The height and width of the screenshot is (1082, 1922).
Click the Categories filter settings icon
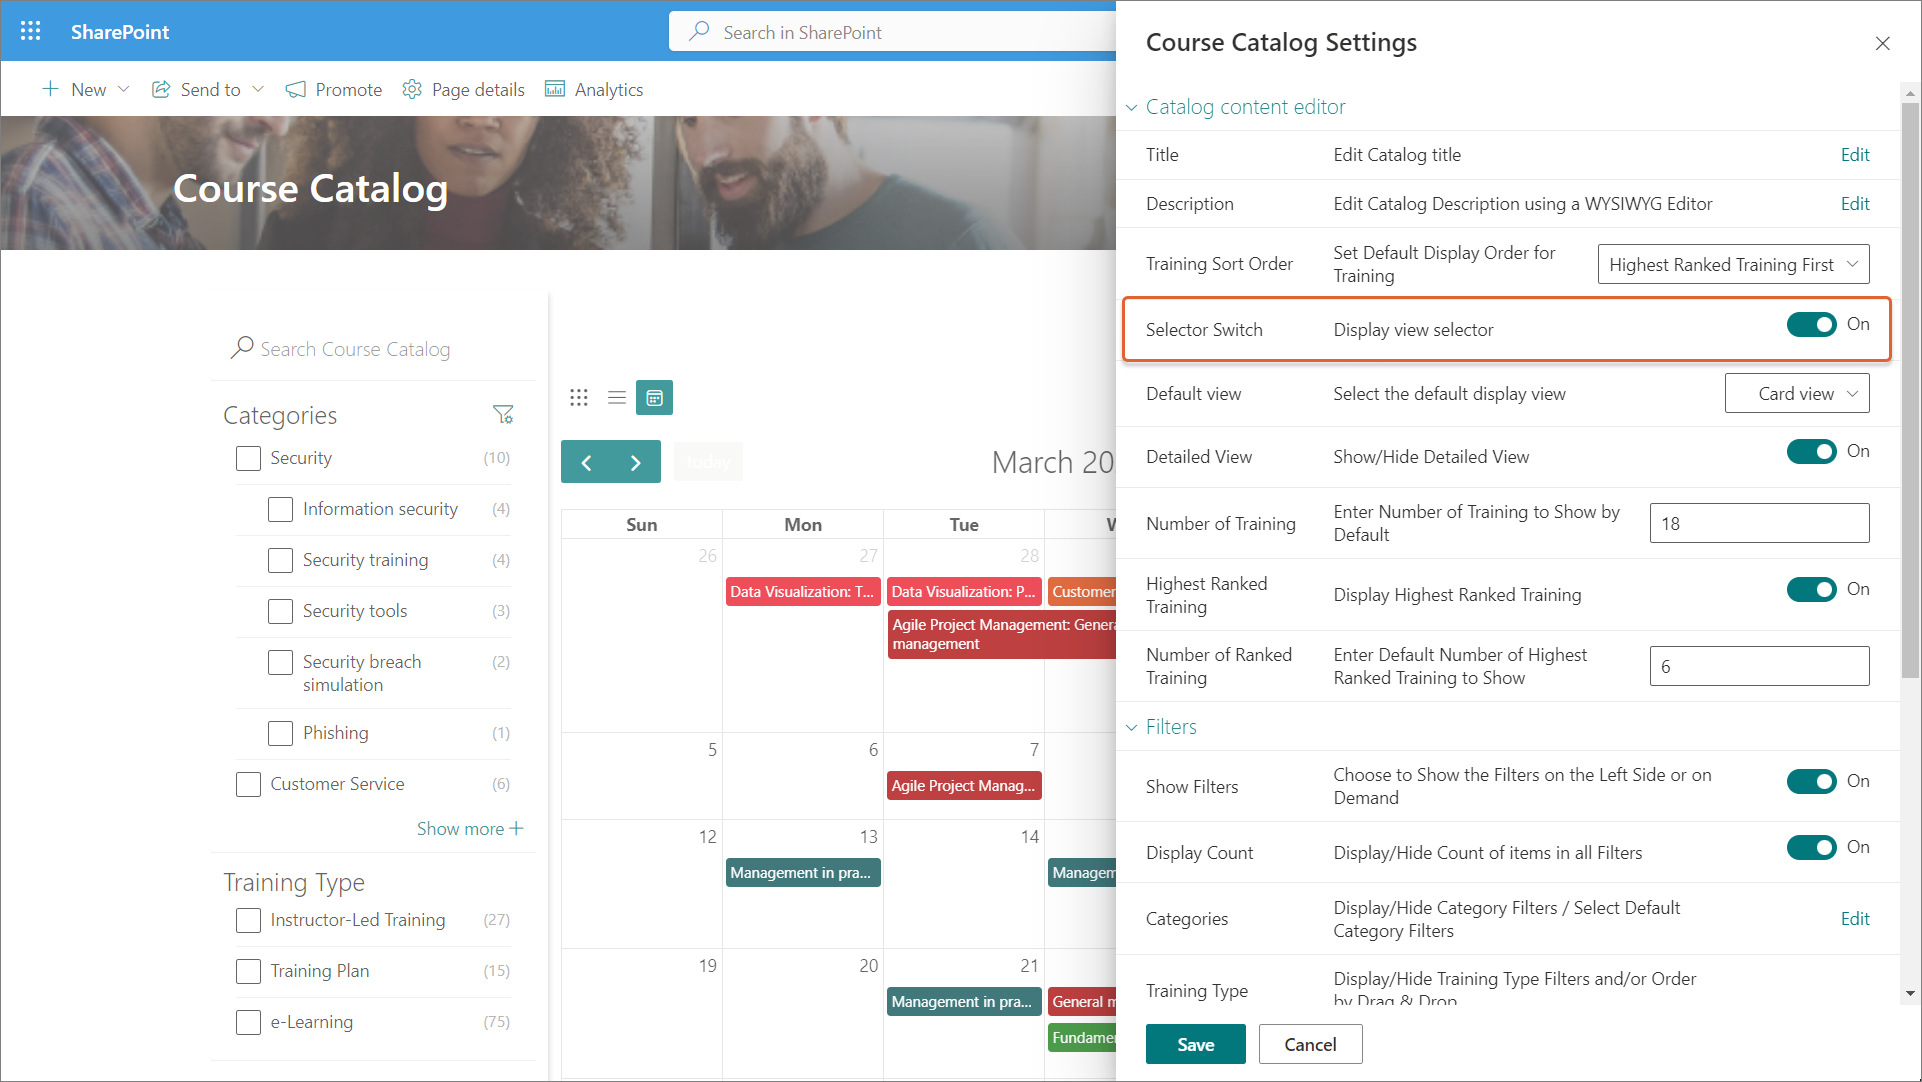tap(503, 414)
